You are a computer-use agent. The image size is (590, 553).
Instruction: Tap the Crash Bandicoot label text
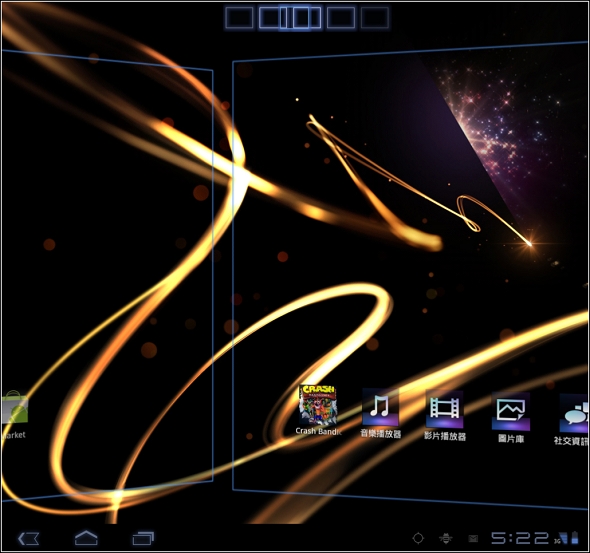point(318,431)
